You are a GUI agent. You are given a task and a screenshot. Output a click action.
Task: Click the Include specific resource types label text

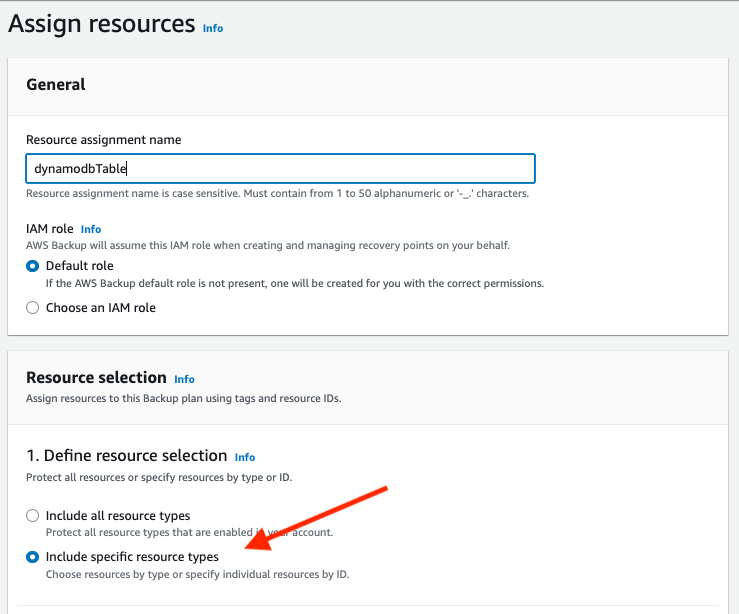click(x=132, y=557)
